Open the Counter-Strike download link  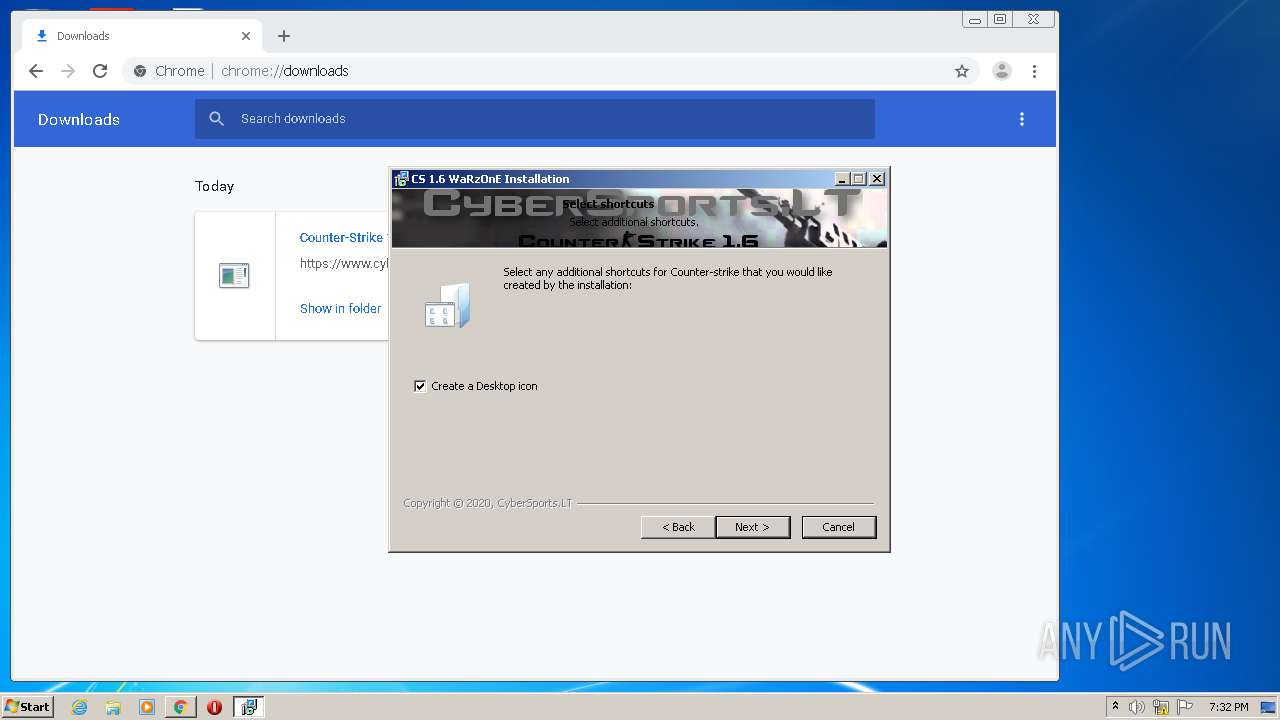click(x=342, y=237)
